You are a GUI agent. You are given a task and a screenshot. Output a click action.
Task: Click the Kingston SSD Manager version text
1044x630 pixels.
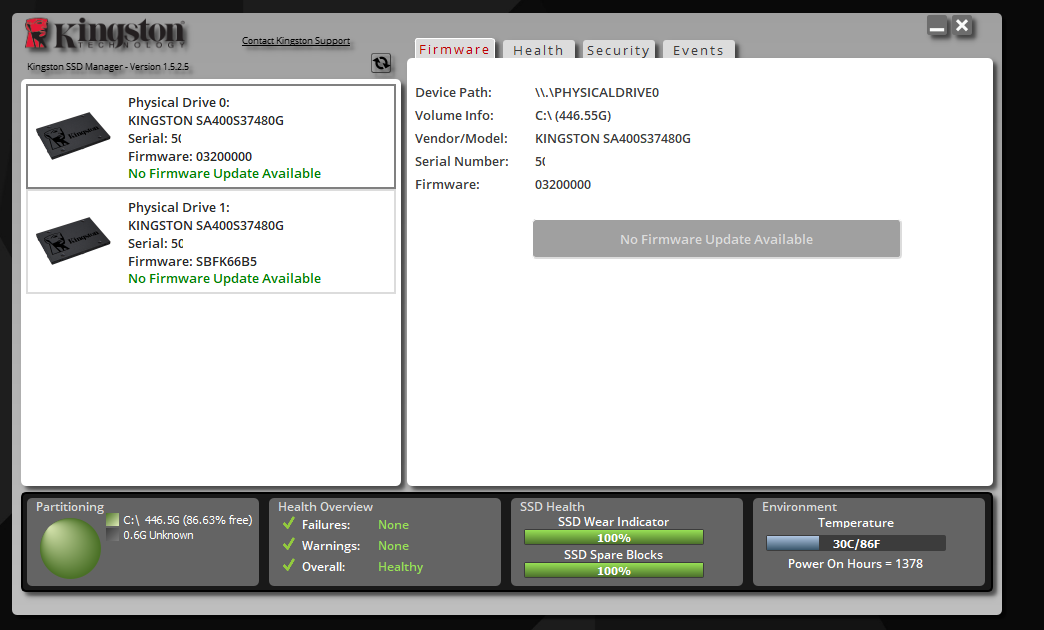click(x=108, y=67)
